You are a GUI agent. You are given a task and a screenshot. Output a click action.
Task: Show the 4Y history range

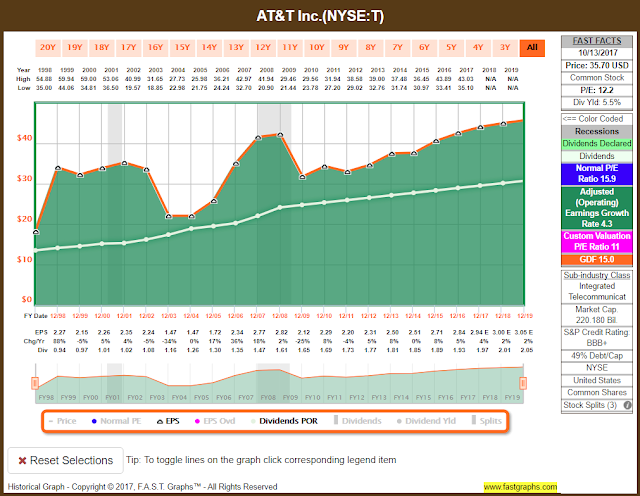pos(478,47)
